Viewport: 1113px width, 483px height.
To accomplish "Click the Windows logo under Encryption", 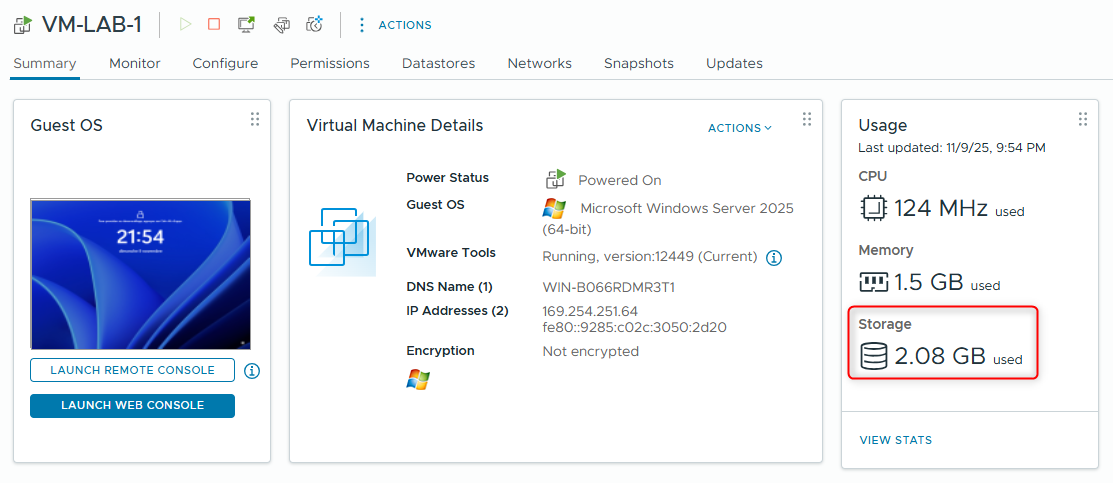I will click(x=418, y=379).
